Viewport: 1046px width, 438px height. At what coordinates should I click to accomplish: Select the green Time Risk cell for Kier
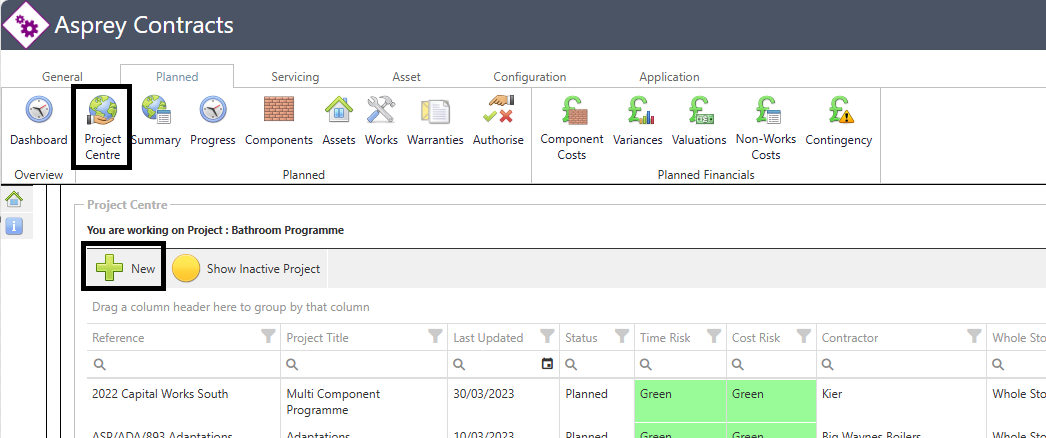(x=680, y=402)
